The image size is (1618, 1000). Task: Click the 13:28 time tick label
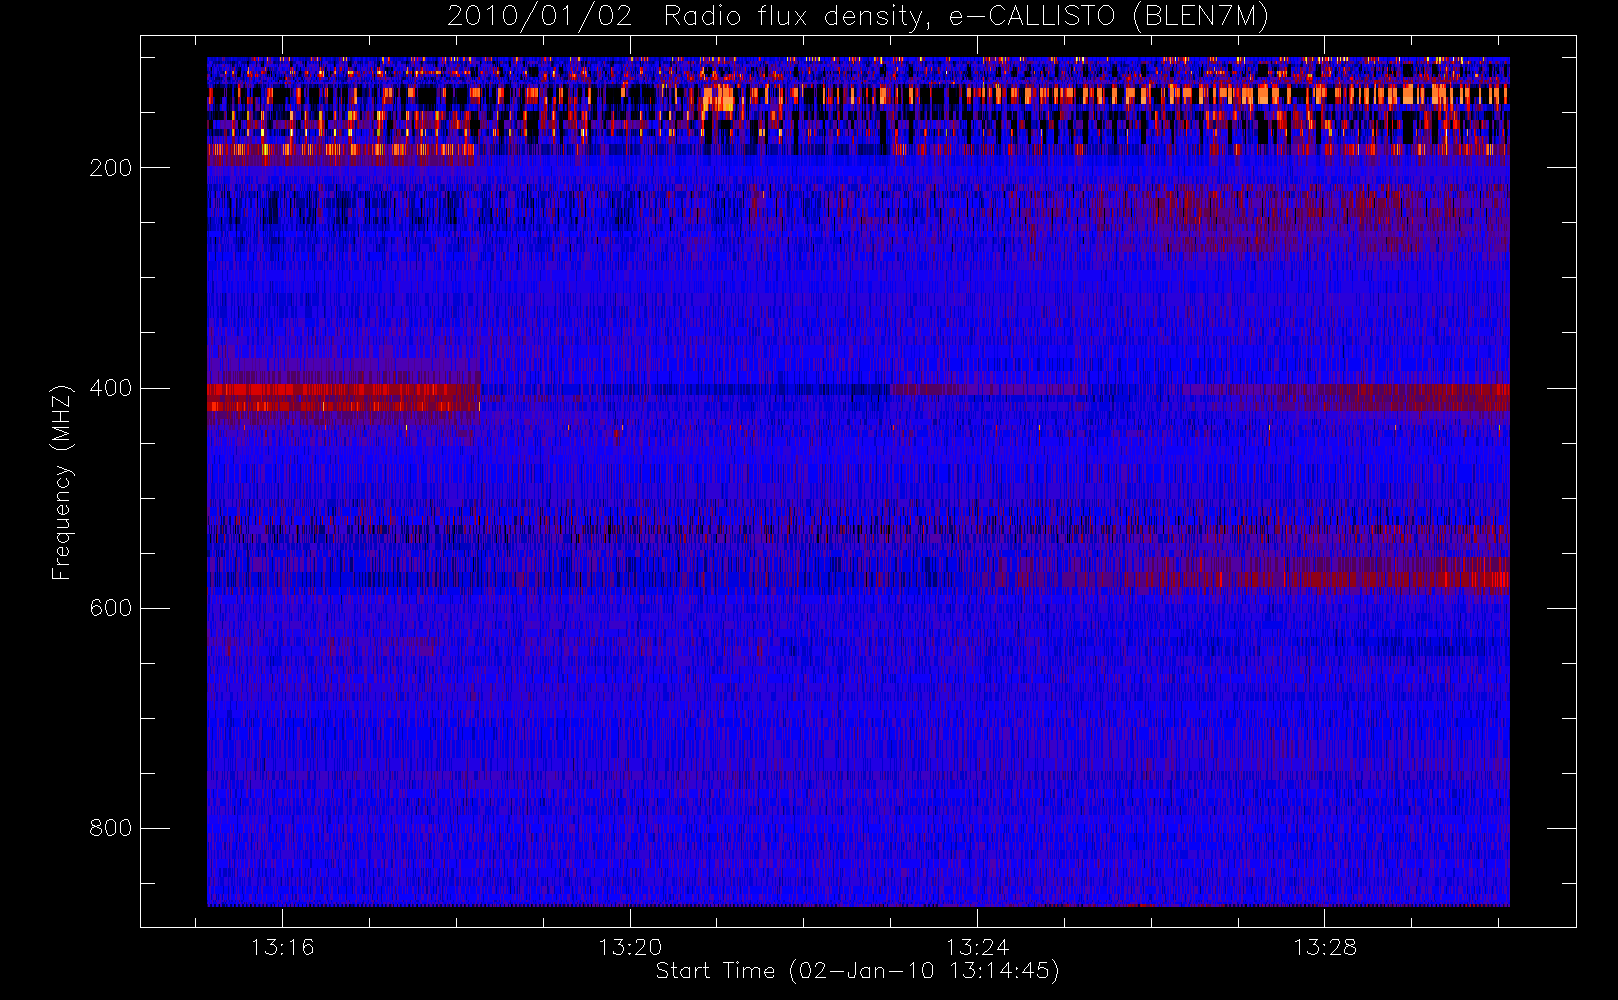pyautogui.click(x=1324, y=947)
